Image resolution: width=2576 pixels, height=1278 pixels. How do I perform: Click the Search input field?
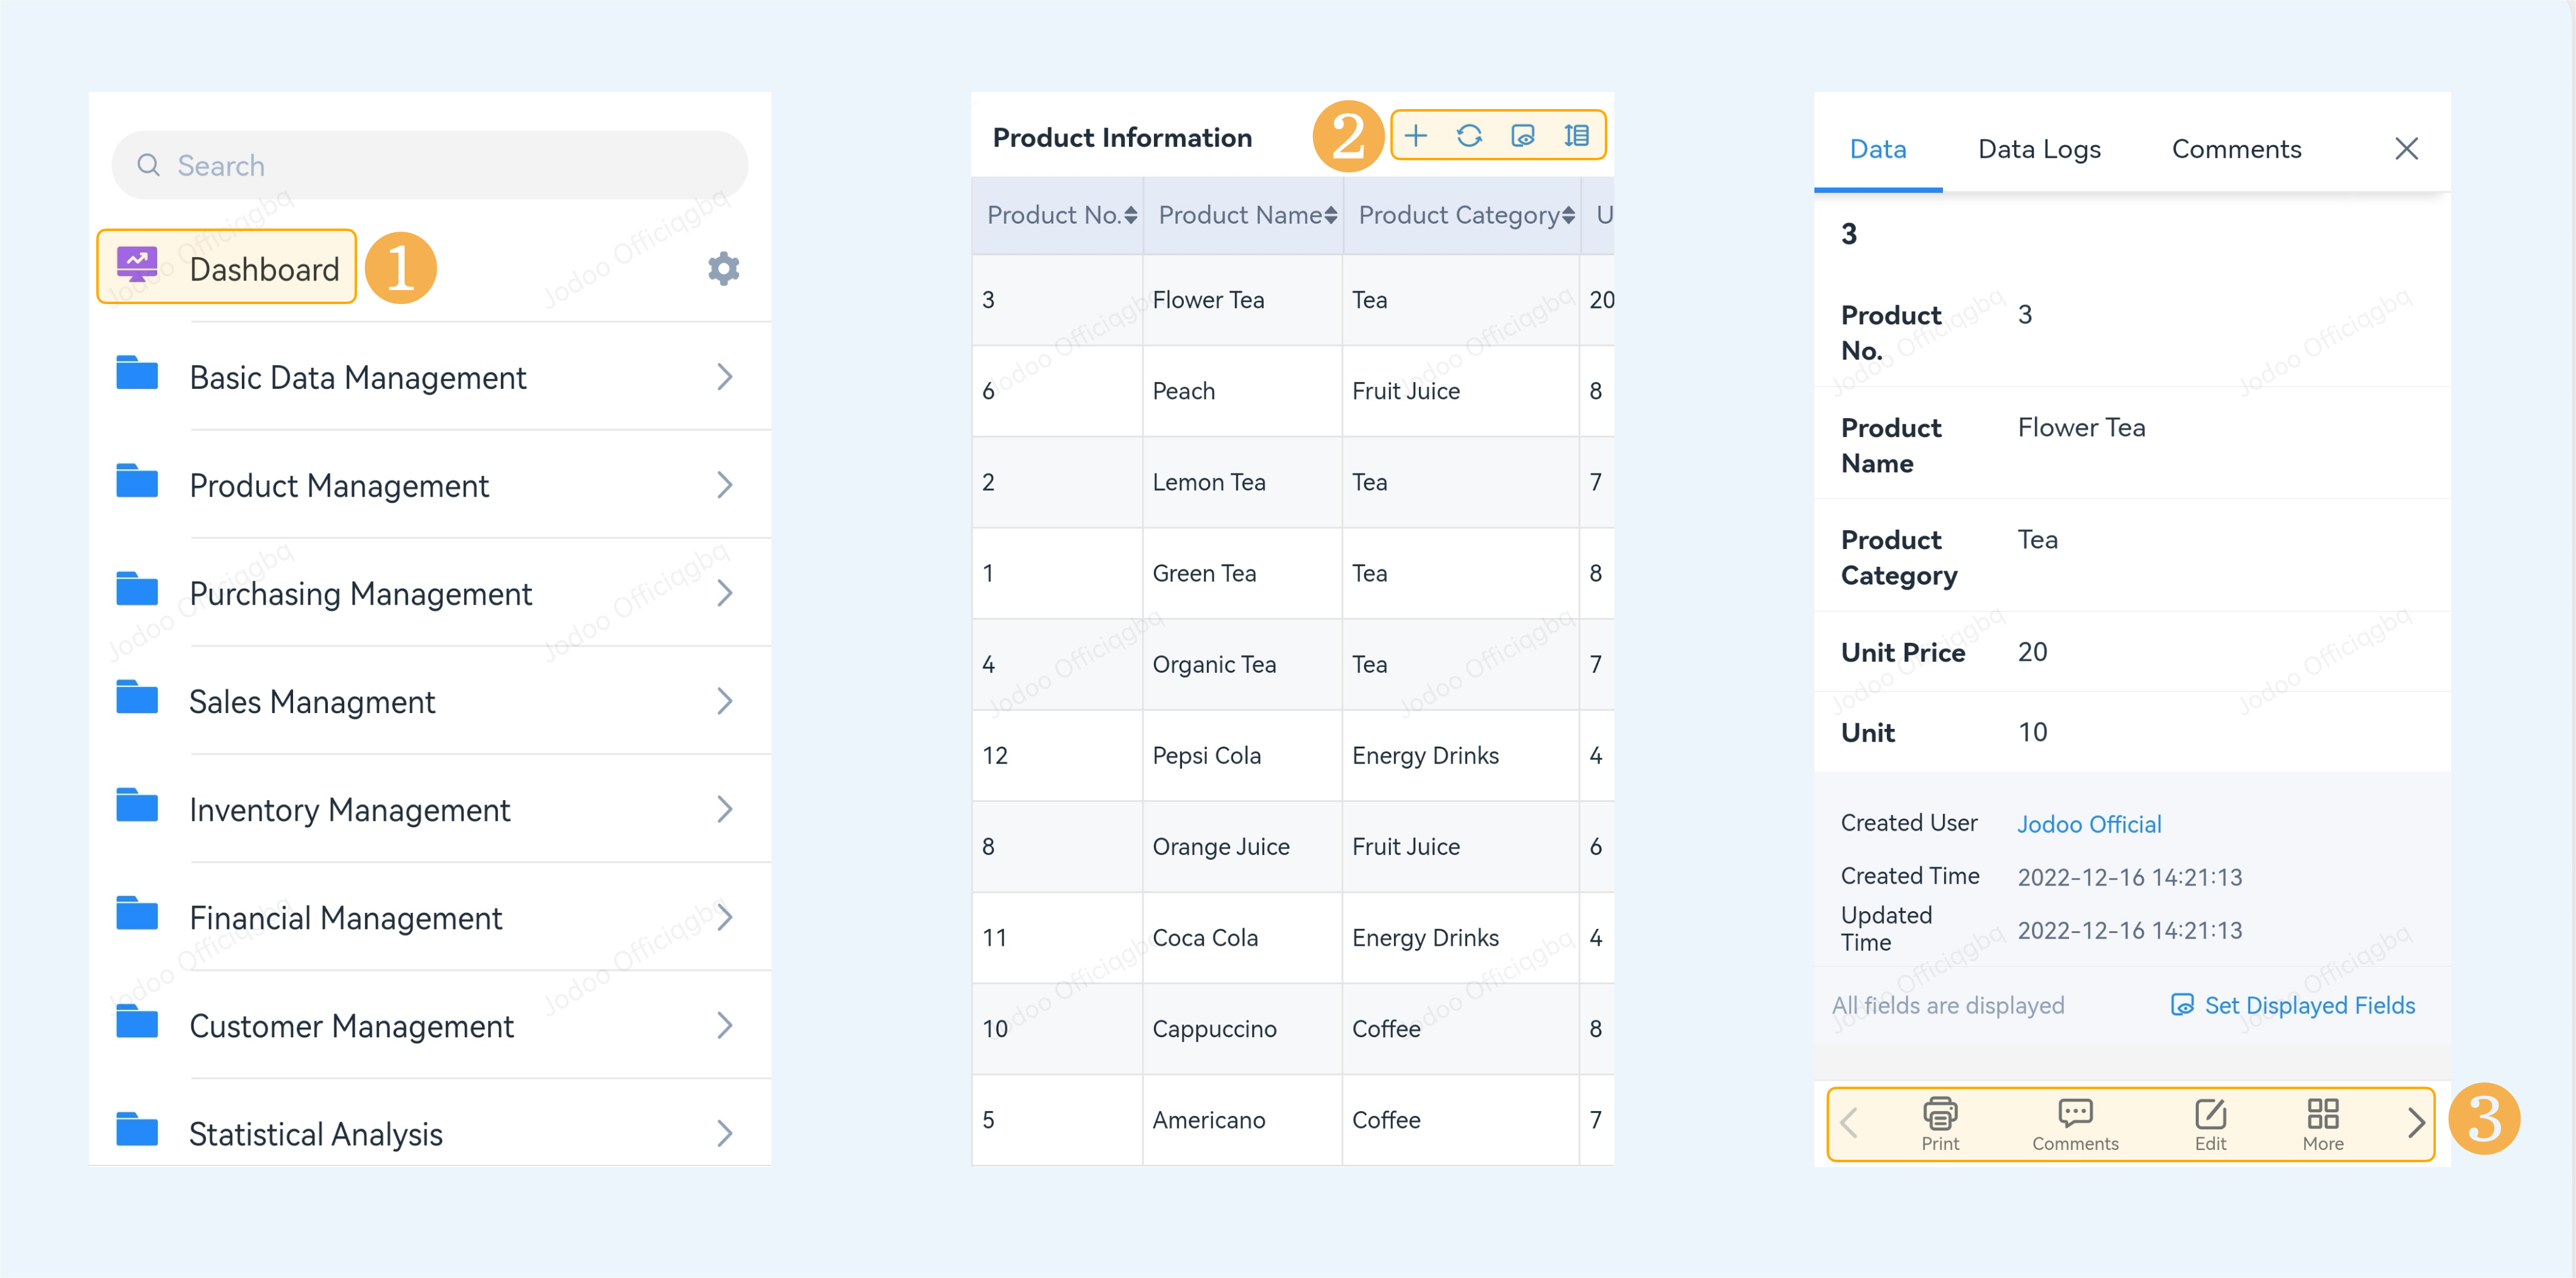430,165
